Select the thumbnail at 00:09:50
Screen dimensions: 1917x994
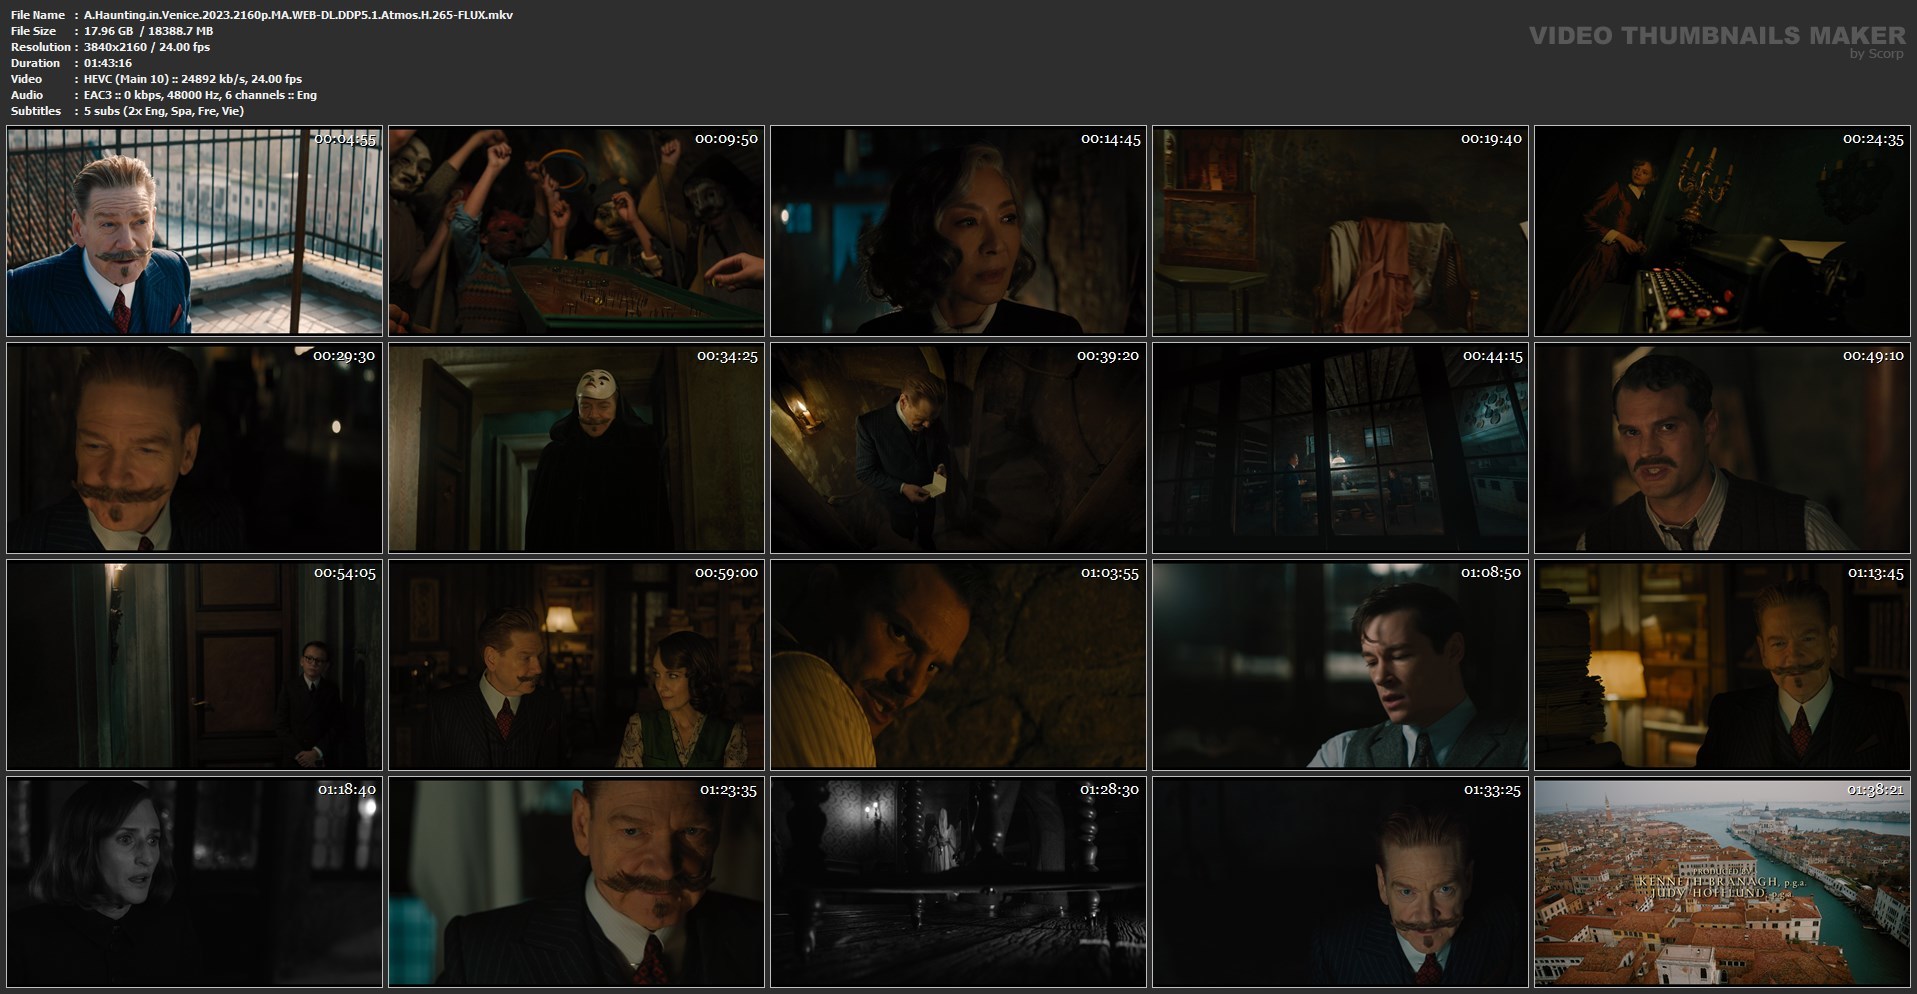click(x=576, y=231)
